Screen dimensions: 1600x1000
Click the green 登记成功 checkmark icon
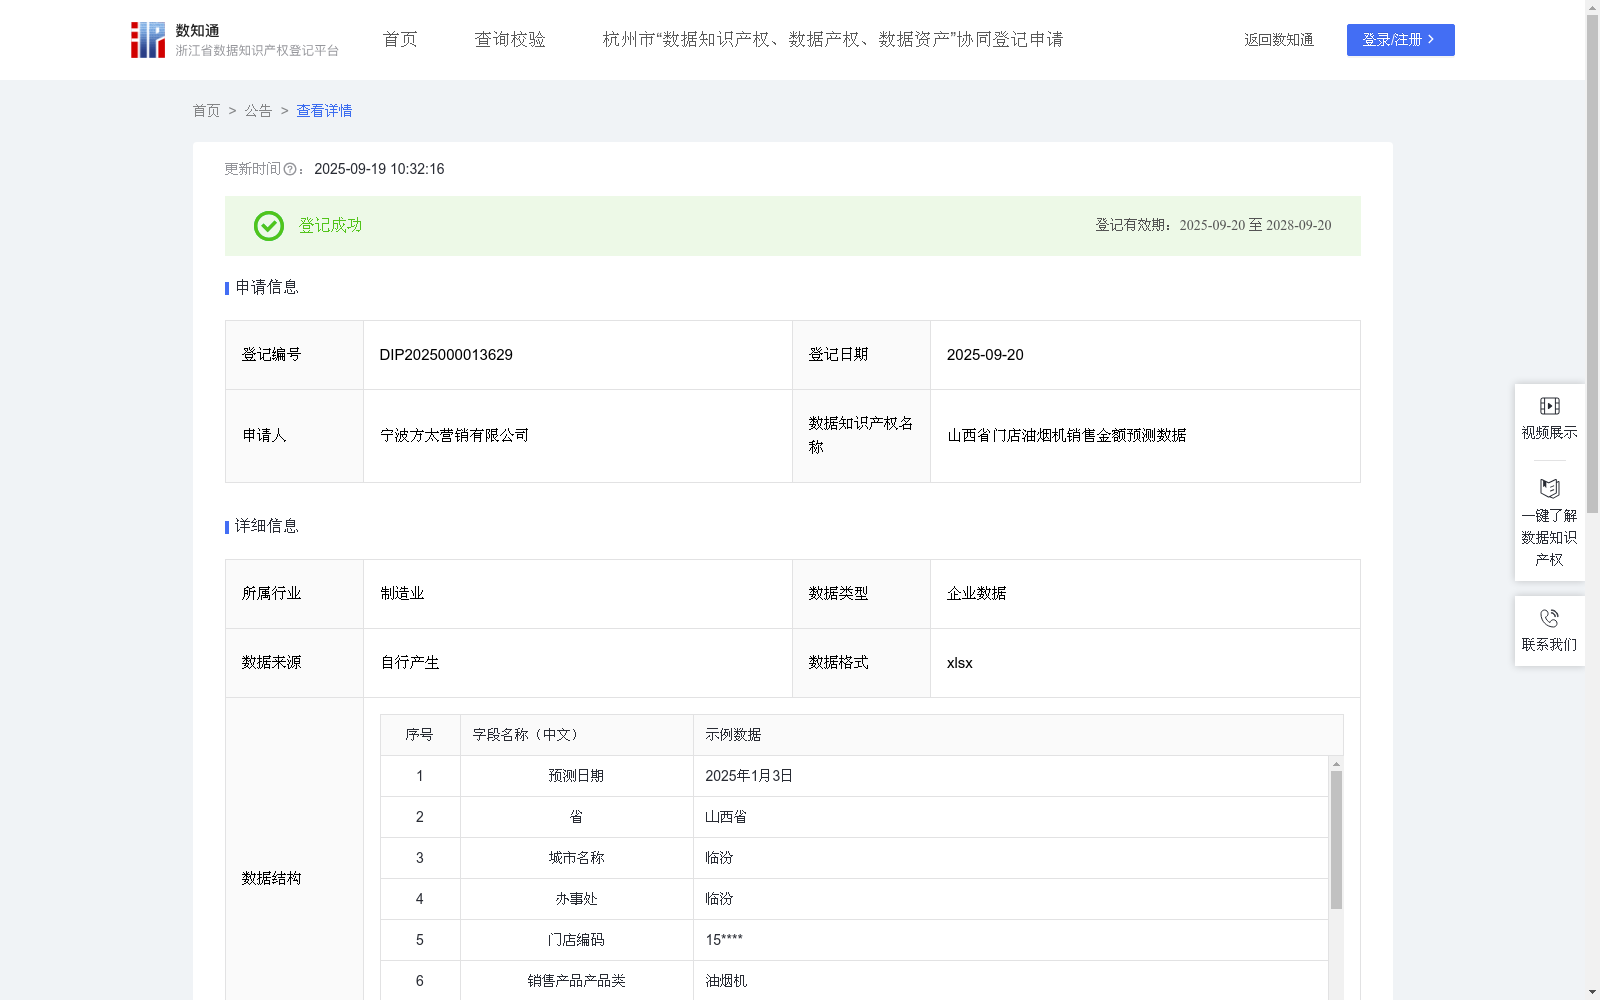click(x=268, y=226)
